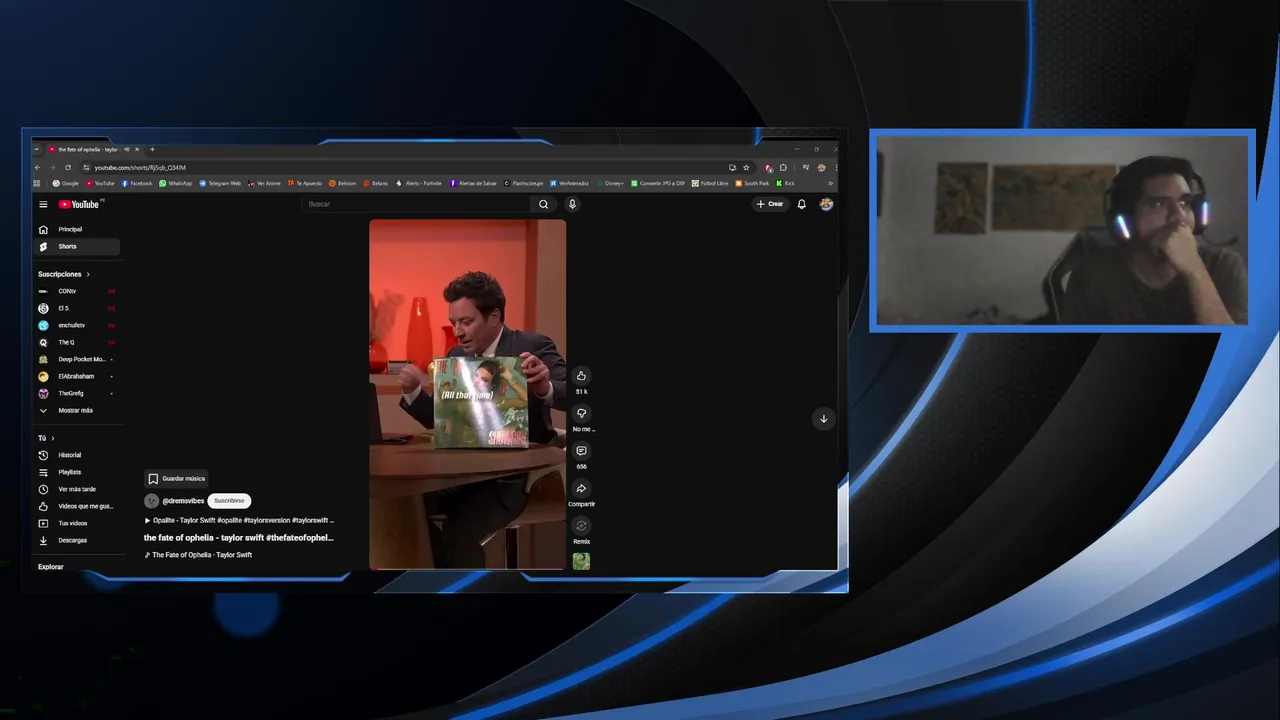Image resolution: width=1280 pixels, height=720 pixels.
Task: Expand the Tú section
Action: [46, 438]
